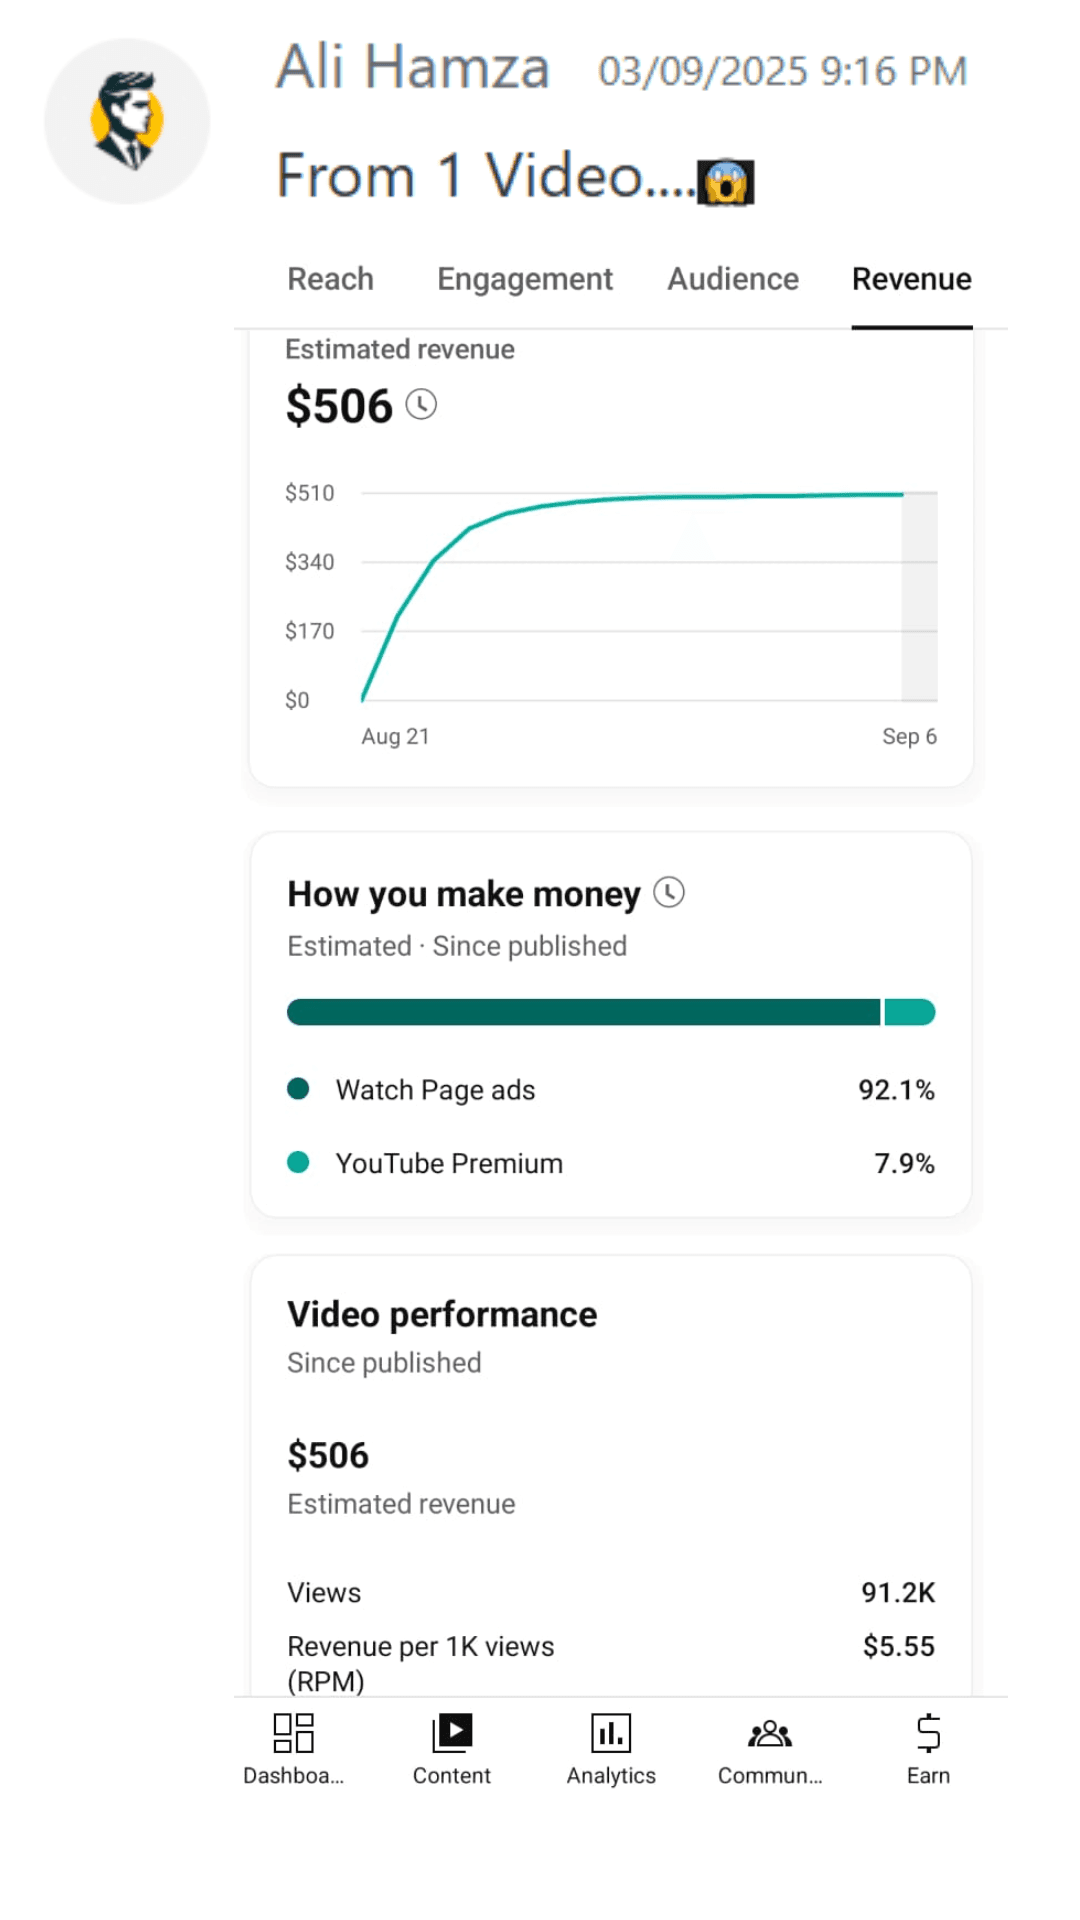The width and height of the screenshot is (1080, 1920).
Task: Tap the clock icon beside $506 revenue
Action: tap(421, 405)
